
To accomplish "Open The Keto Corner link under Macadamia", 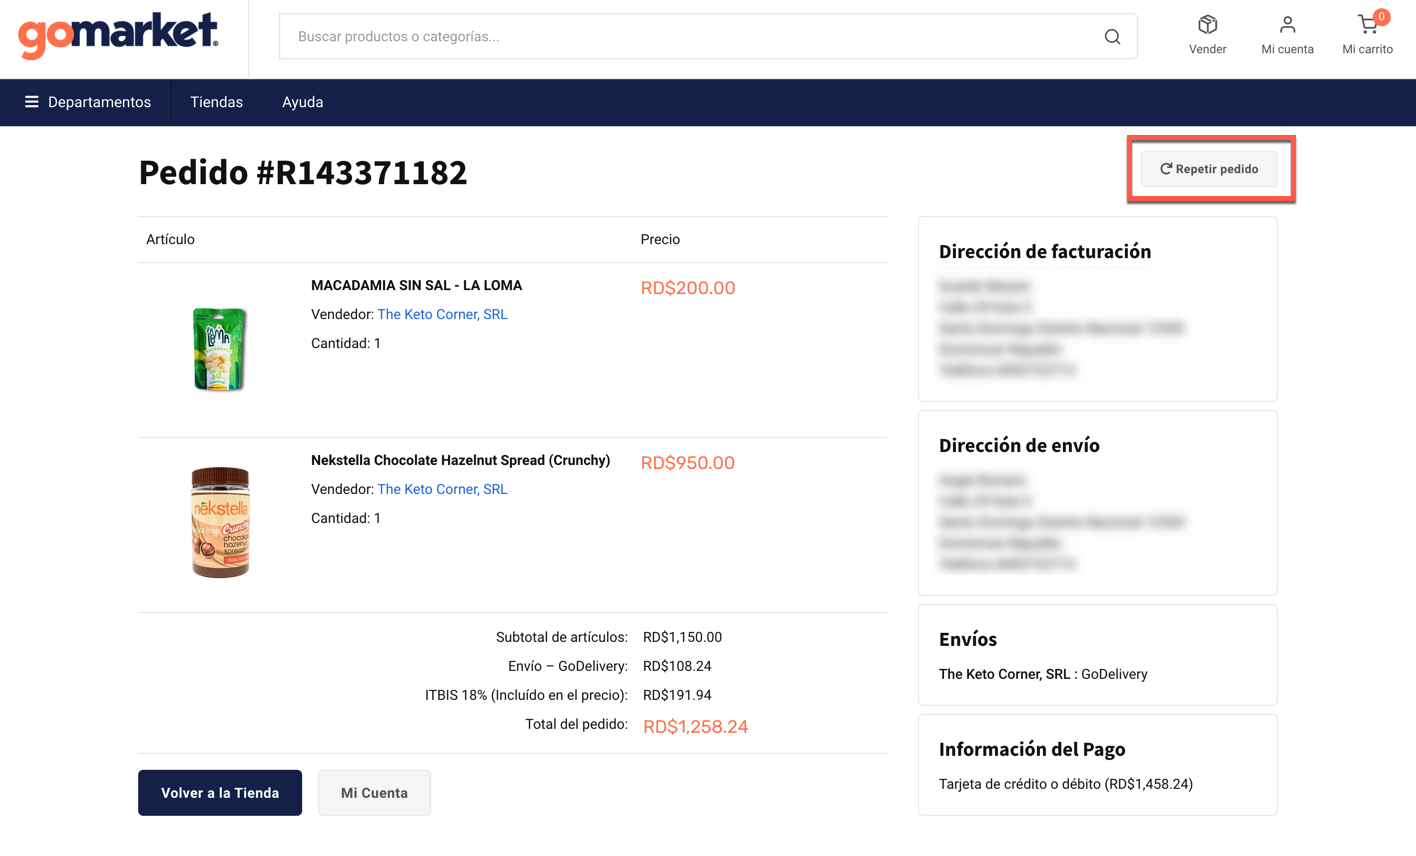I will coord(442,314).
